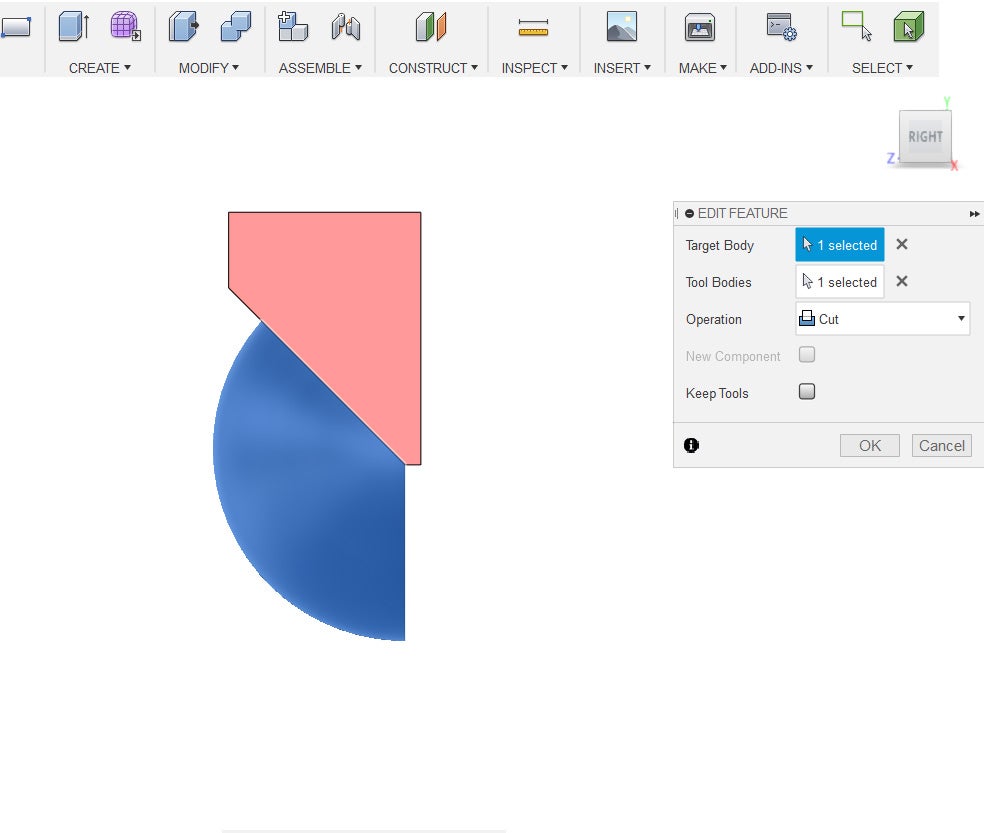Cancel the Edit Feature dialog

[941, 446]
